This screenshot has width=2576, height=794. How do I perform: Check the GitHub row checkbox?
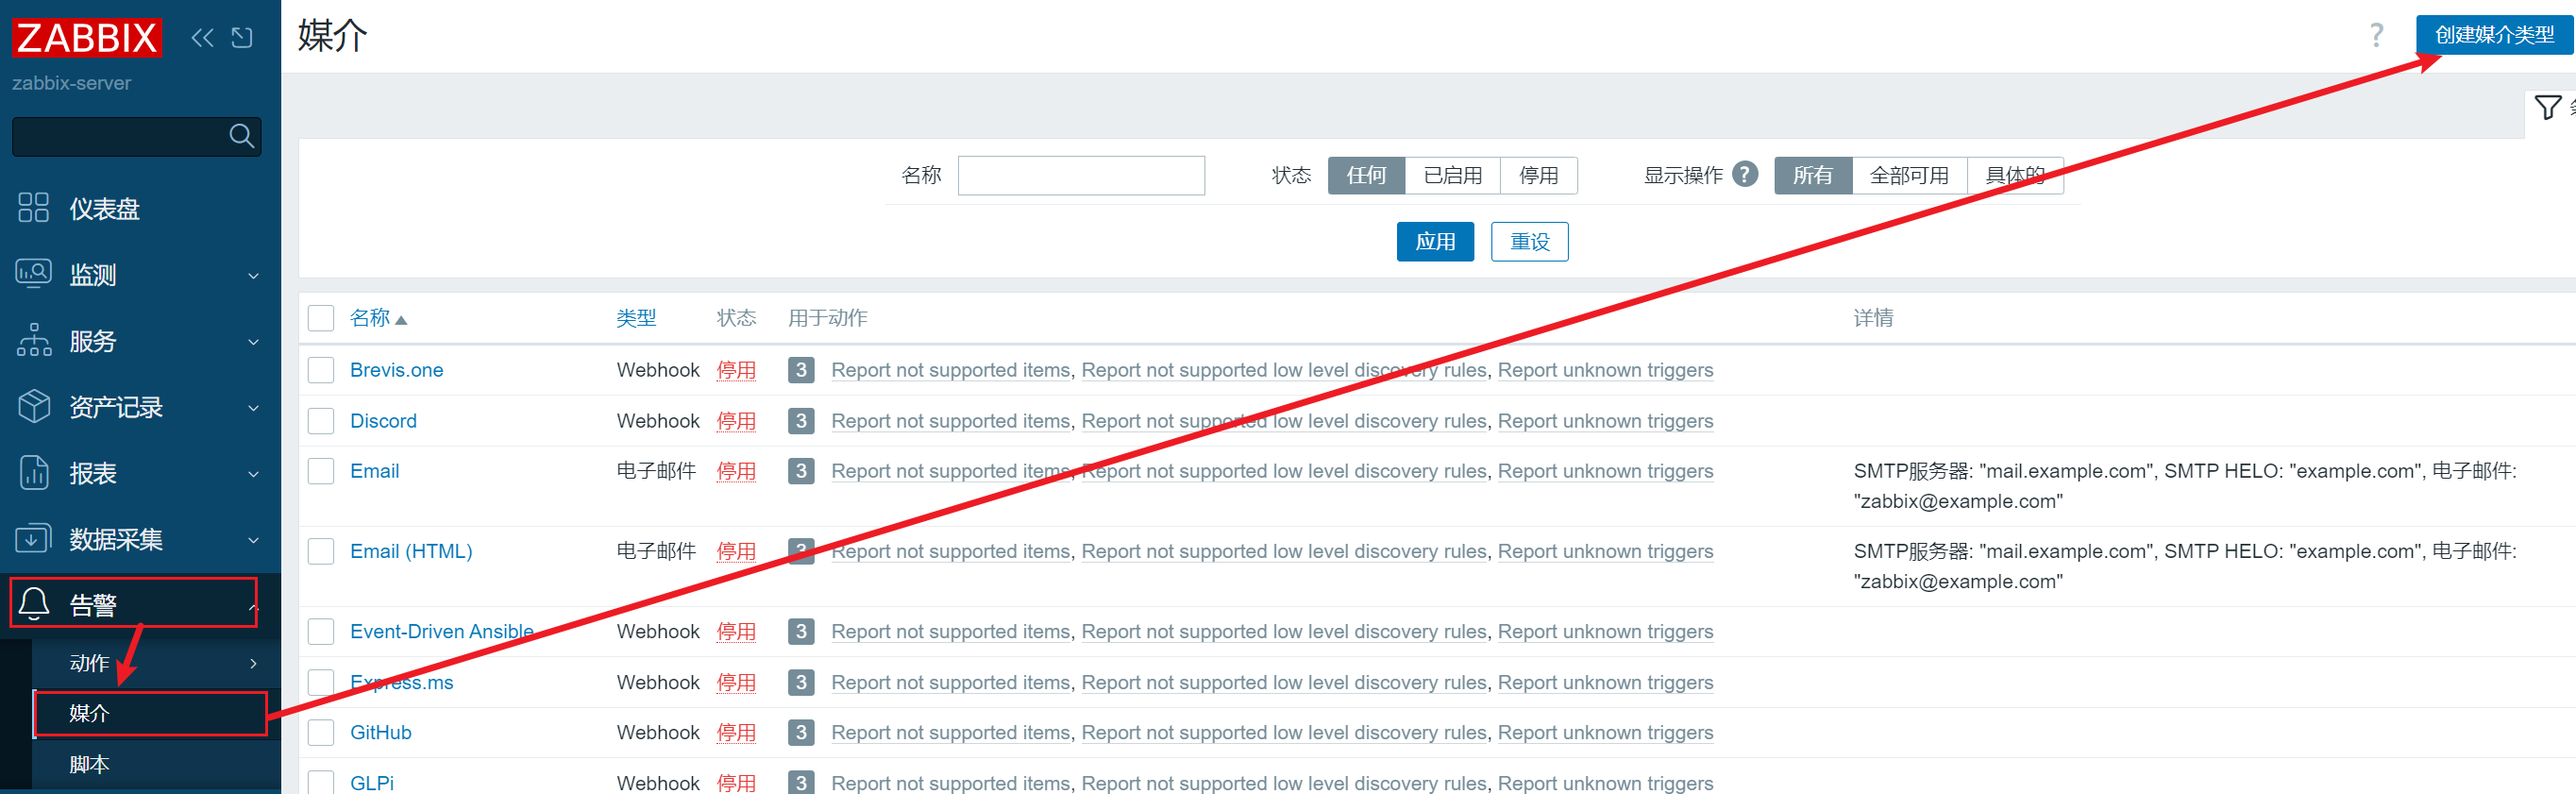tap(321, 733)
